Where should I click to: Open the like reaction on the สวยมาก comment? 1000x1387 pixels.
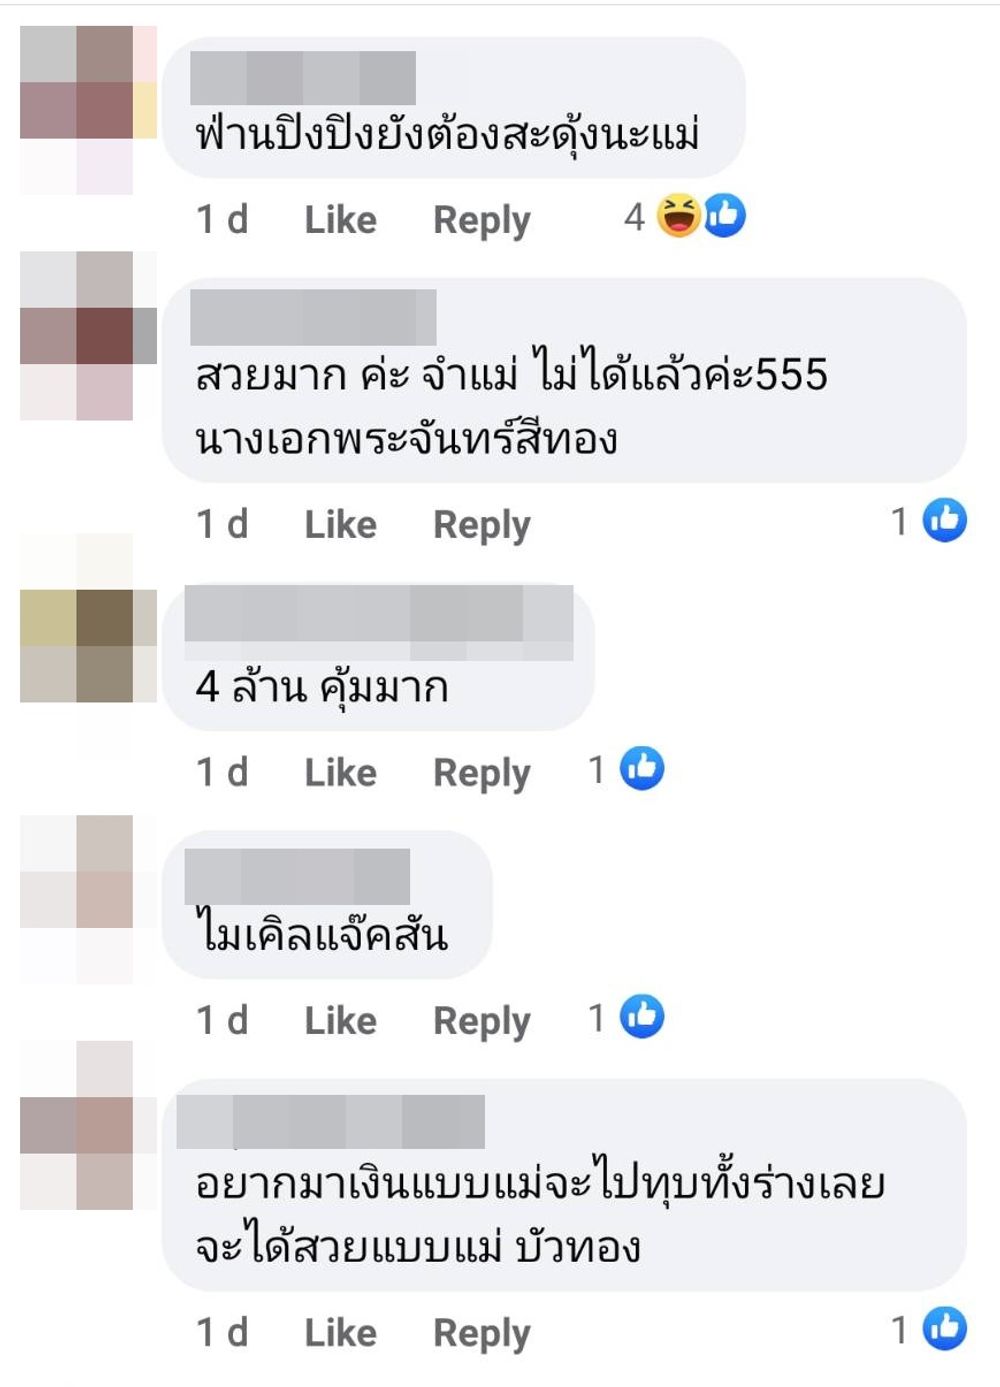(944, 520)
